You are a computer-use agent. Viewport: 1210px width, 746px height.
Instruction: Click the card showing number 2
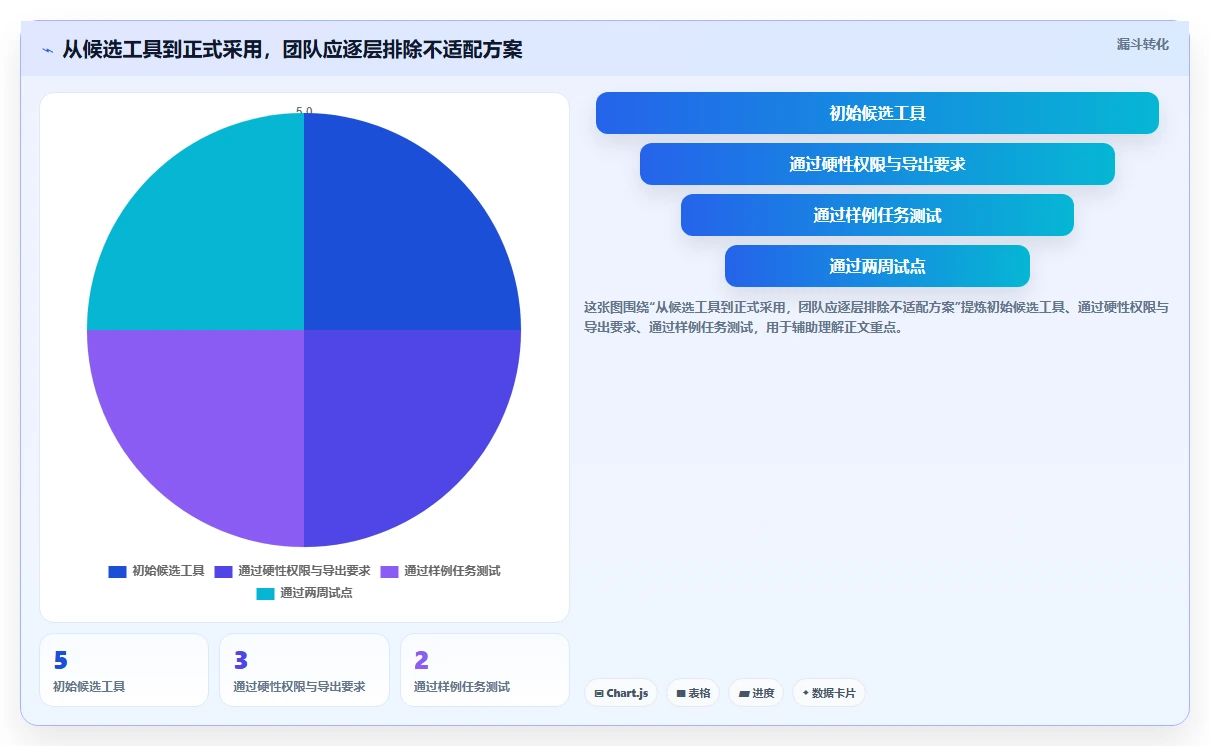(x=485, y=670)
